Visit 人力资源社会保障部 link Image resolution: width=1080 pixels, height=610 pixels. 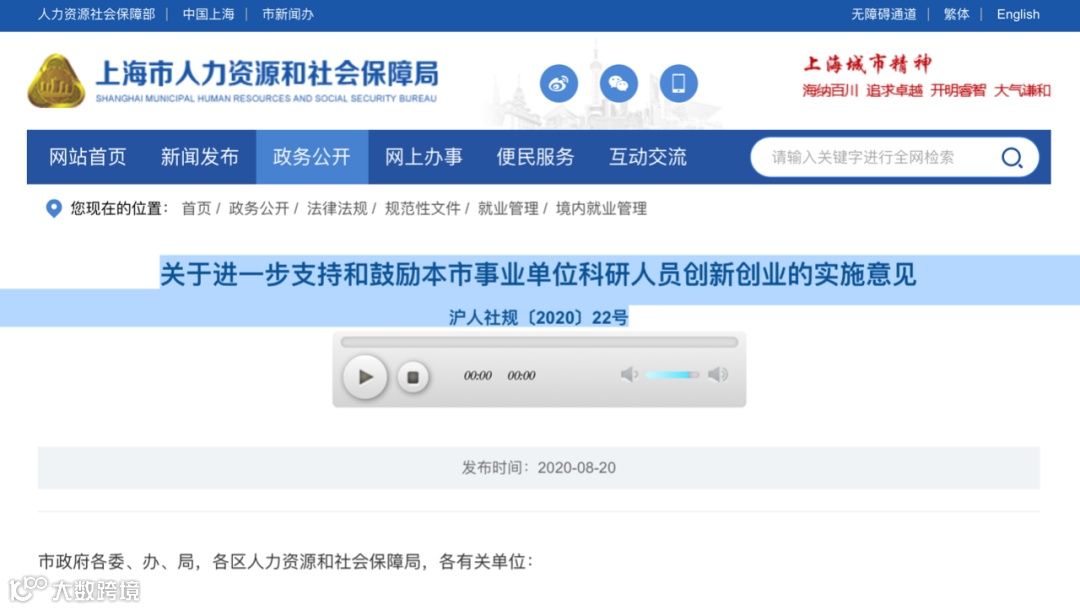pyautogui.click(x=96, y=14)
